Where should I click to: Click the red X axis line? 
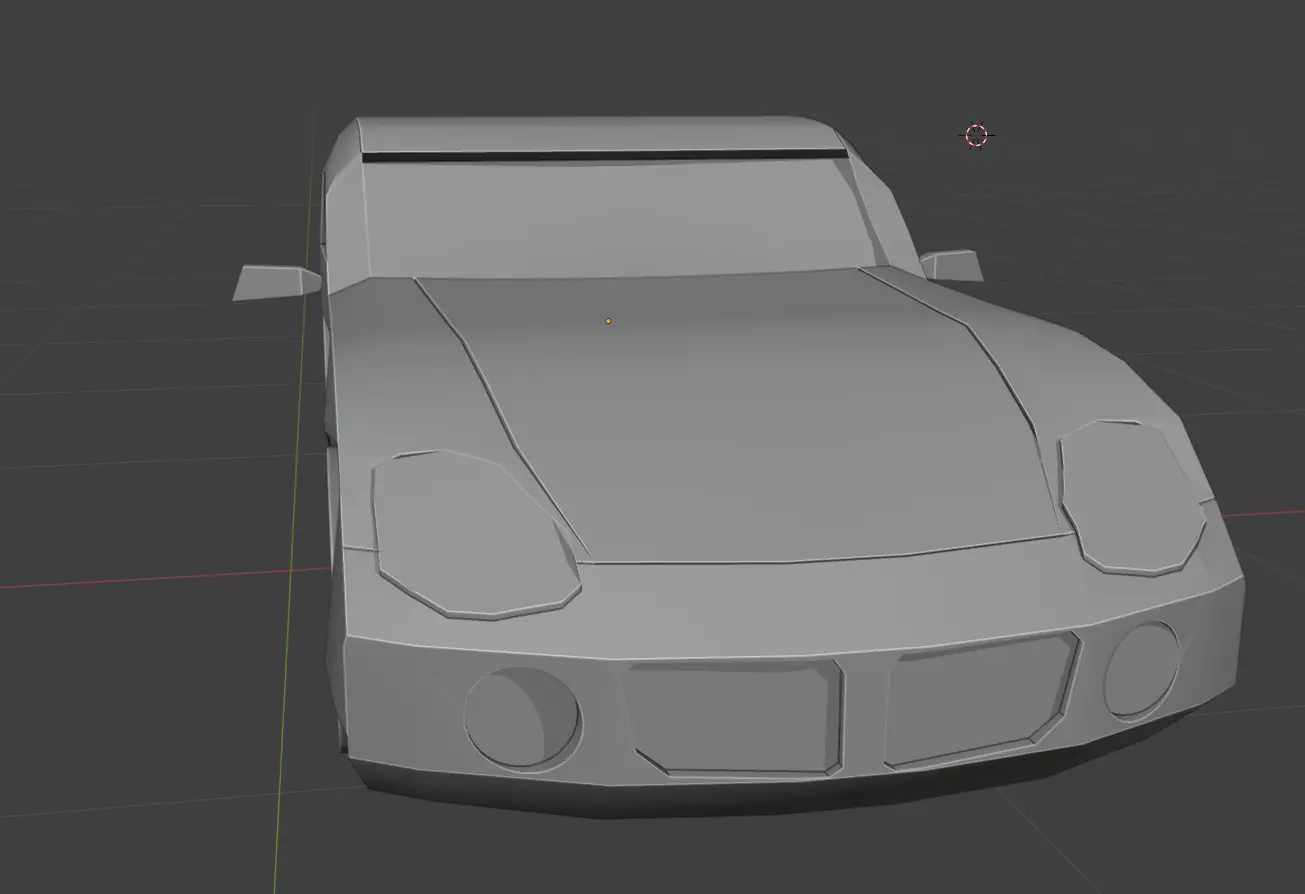(x=165, y=579)
